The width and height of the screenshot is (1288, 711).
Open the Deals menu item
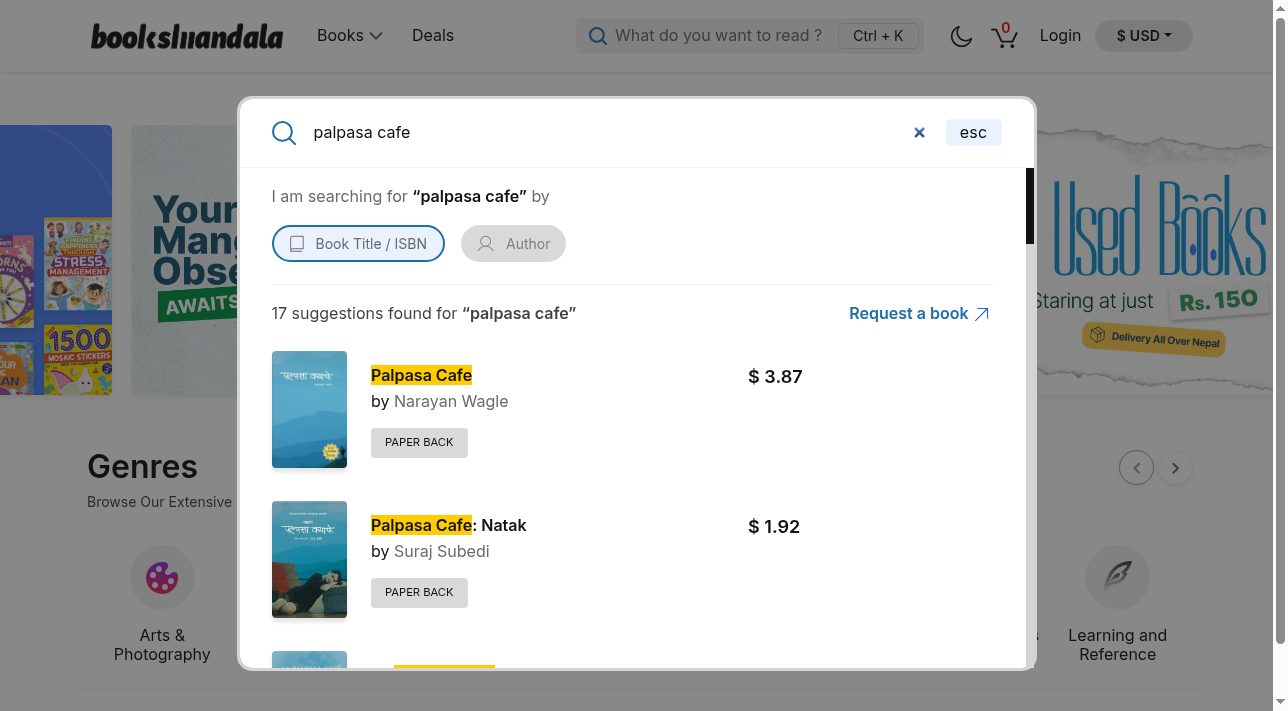pos(433,35)
